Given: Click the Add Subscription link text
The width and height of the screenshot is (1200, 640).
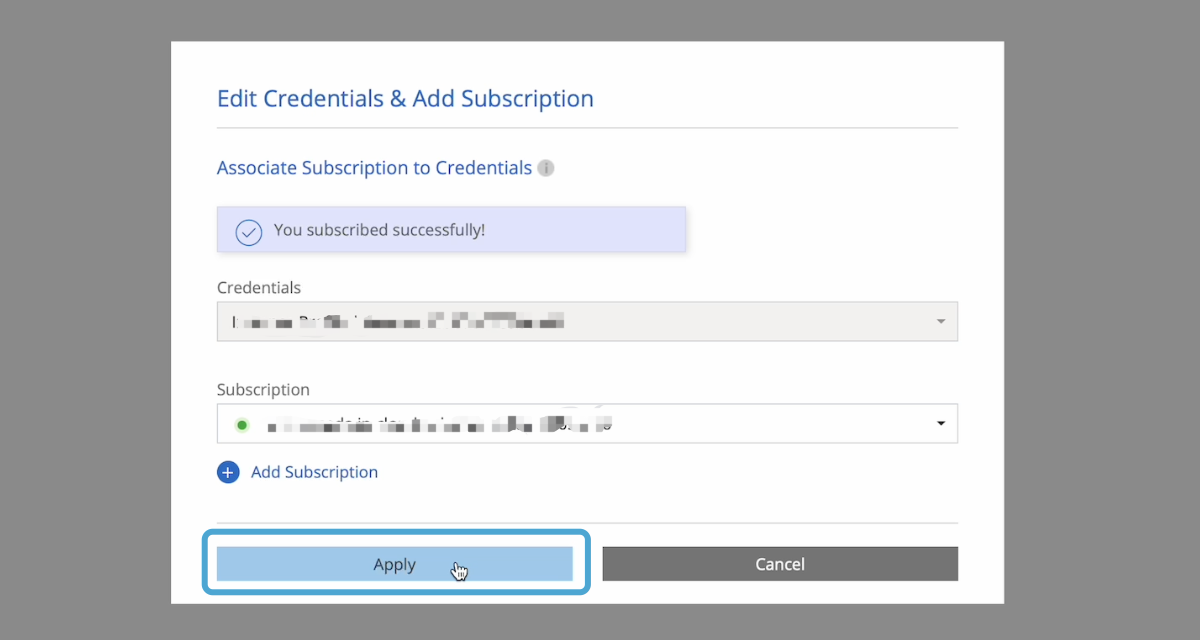Looking at the screenshot, I should click(x=314, y=472).
